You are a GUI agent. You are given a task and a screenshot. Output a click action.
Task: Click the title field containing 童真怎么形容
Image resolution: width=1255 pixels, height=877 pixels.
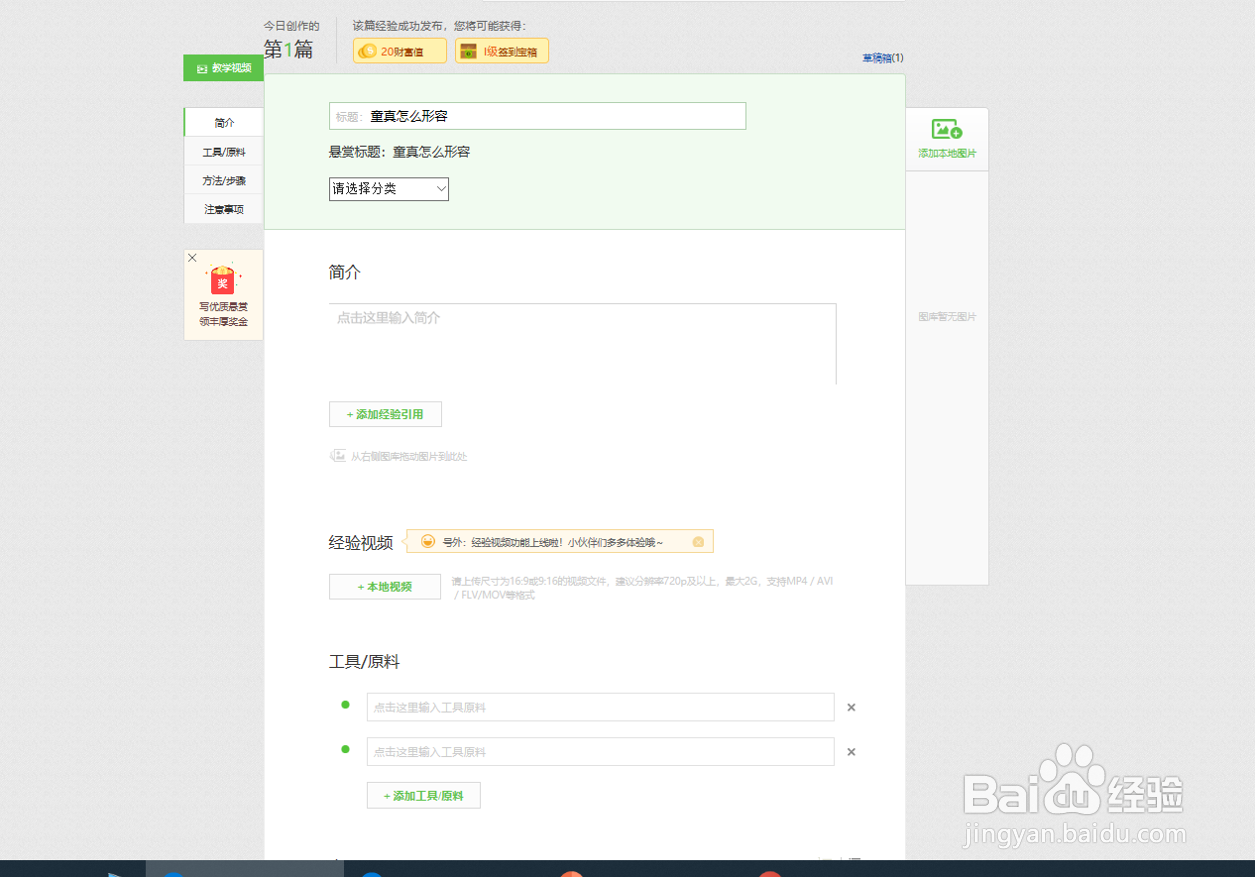pyautogui.click(x=538, y=116)
